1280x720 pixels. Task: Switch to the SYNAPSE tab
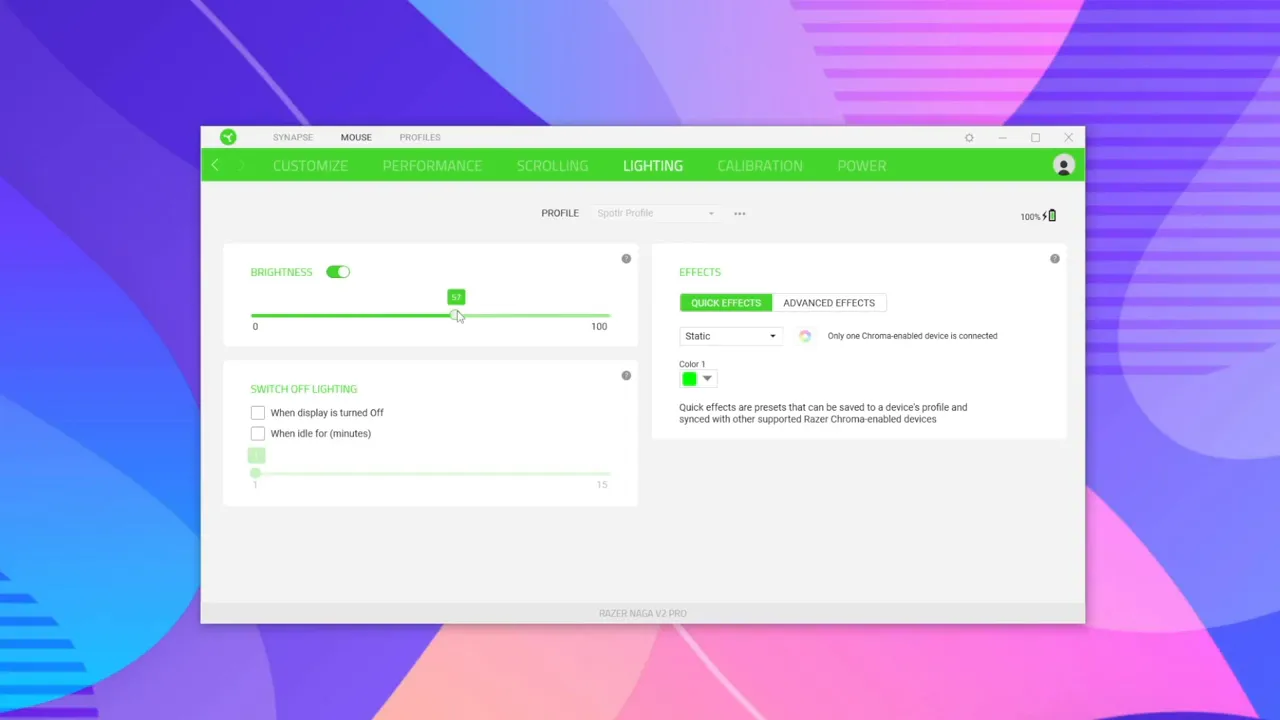(x=293, y=137)
